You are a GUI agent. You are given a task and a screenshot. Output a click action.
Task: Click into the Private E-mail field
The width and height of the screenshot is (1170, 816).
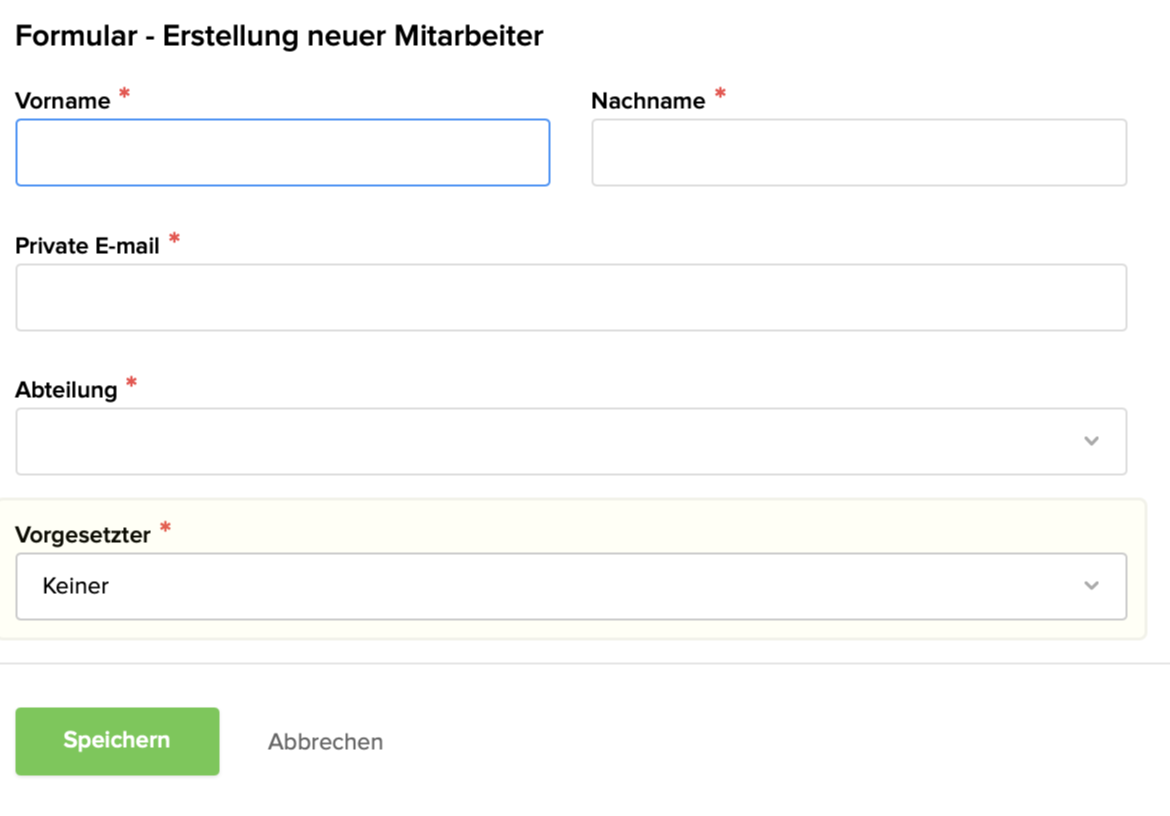[570, 297]
